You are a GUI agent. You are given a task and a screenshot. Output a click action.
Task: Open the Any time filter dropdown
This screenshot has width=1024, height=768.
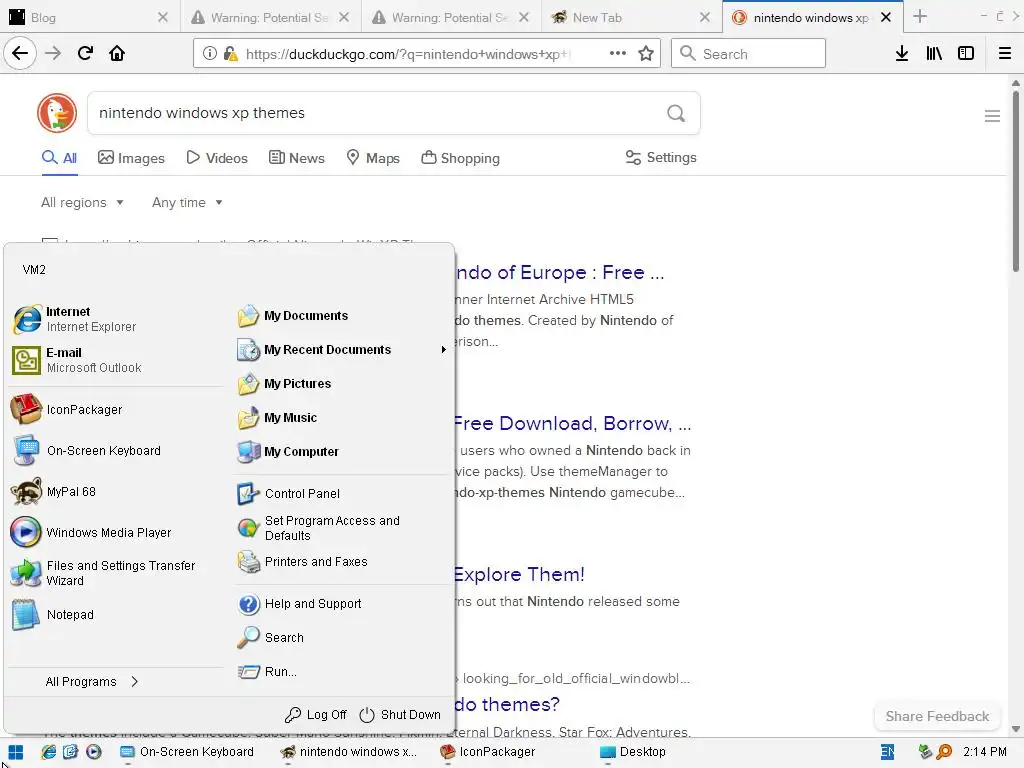click(x=187, y=202)
